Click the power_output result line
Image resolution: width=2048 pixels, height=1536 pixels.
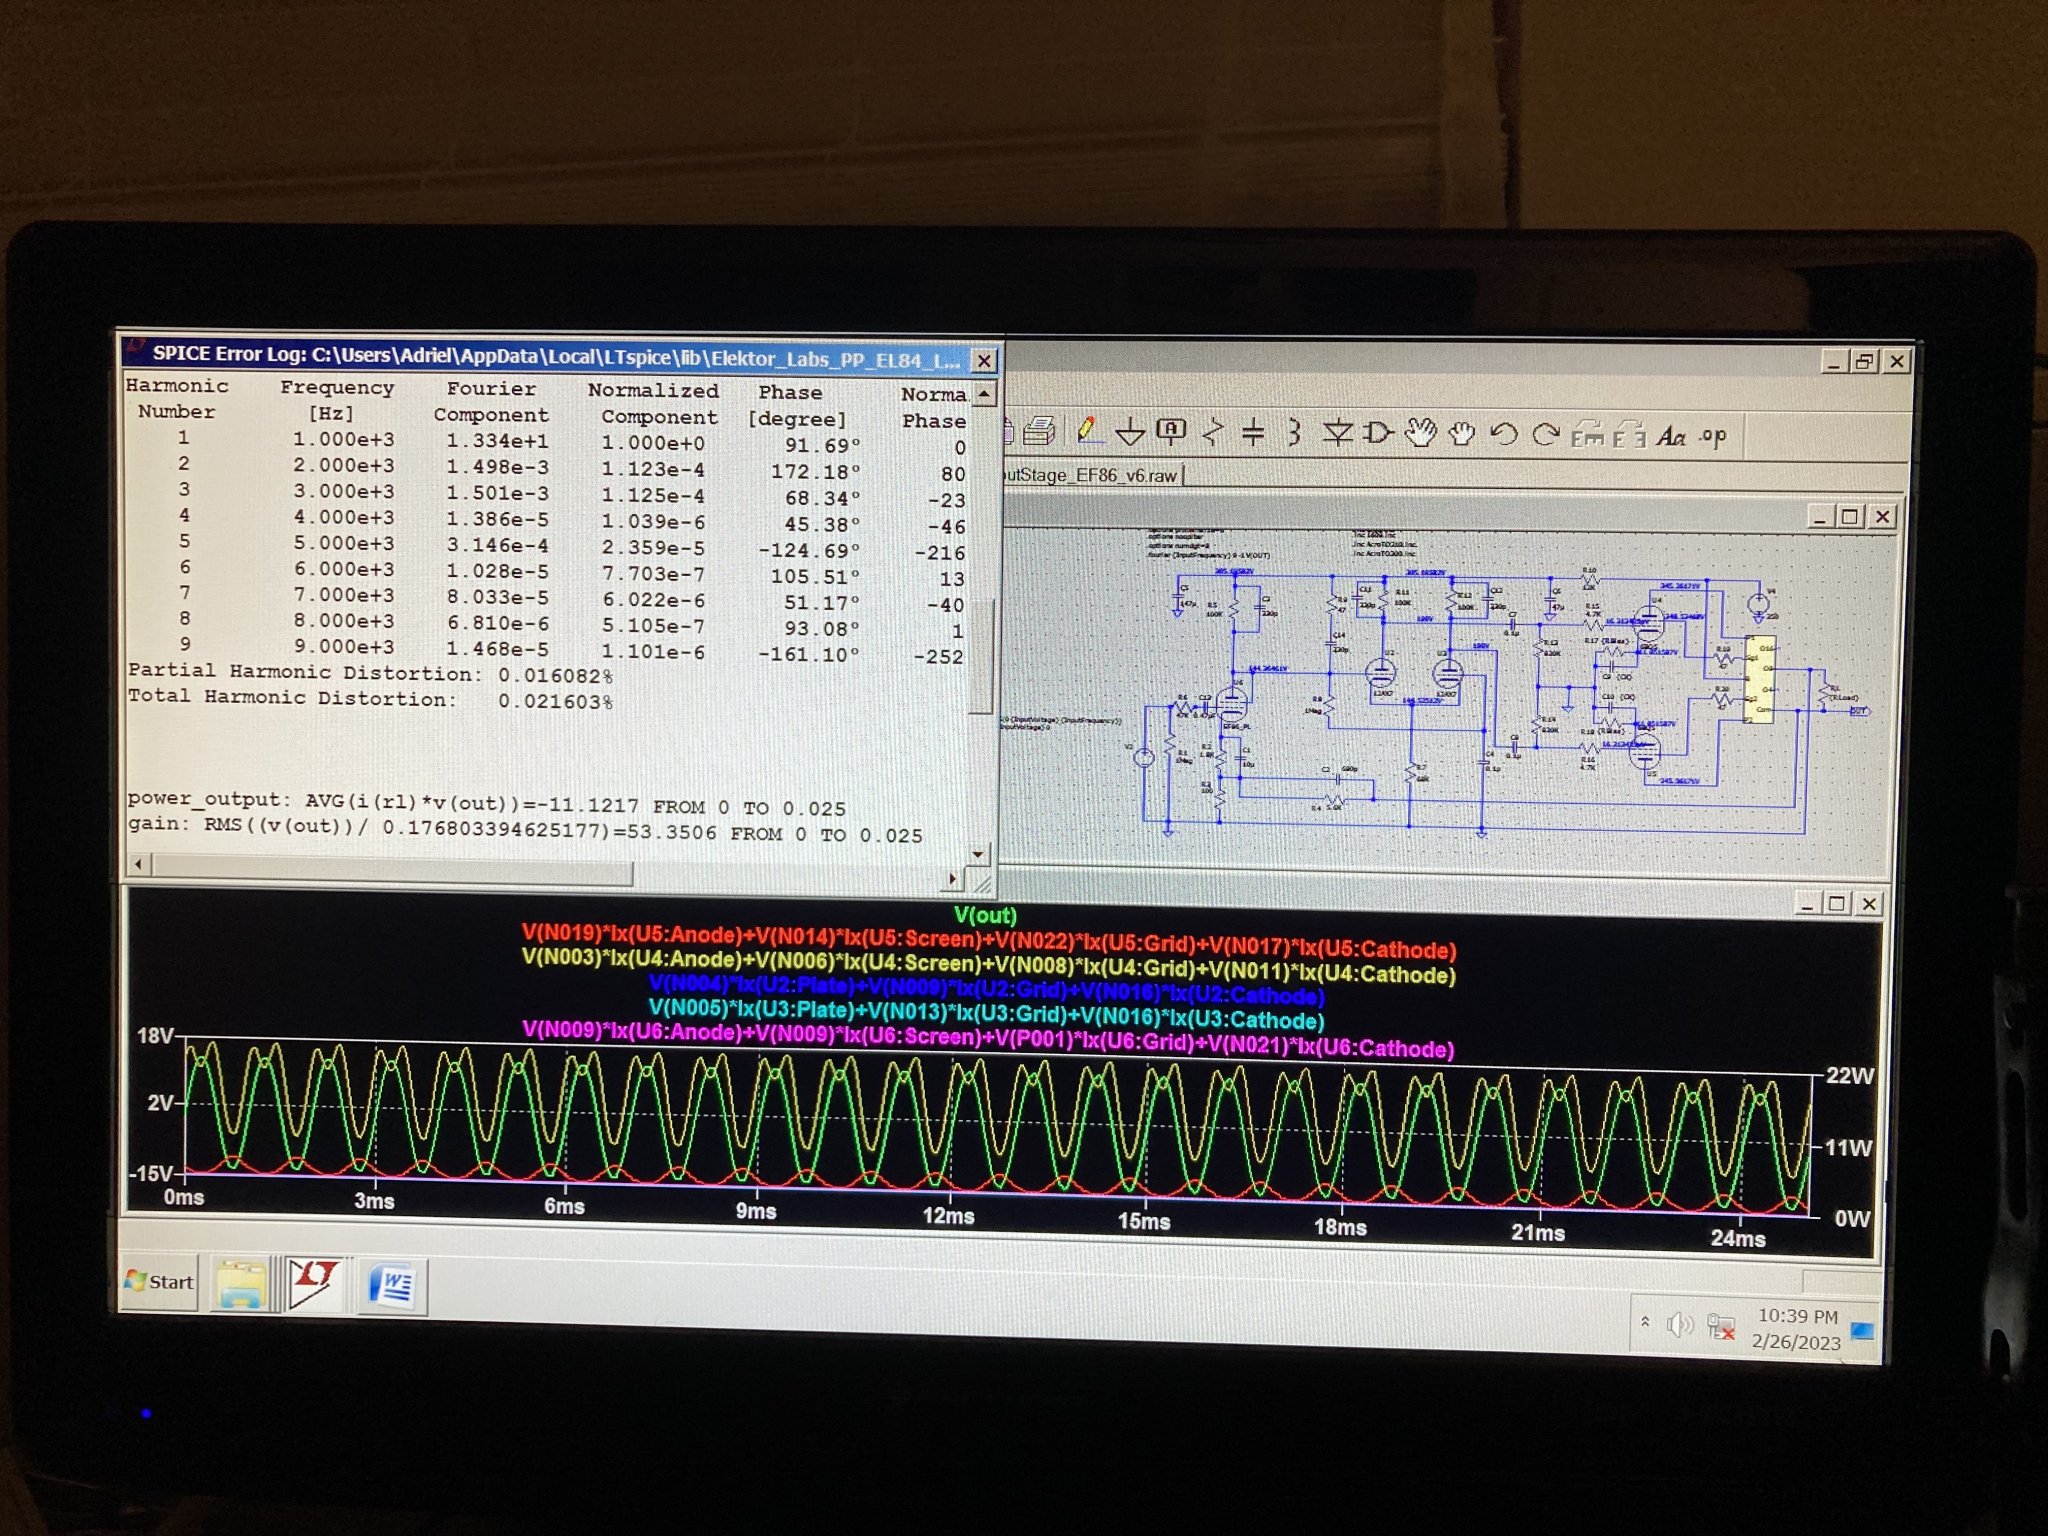486,803
